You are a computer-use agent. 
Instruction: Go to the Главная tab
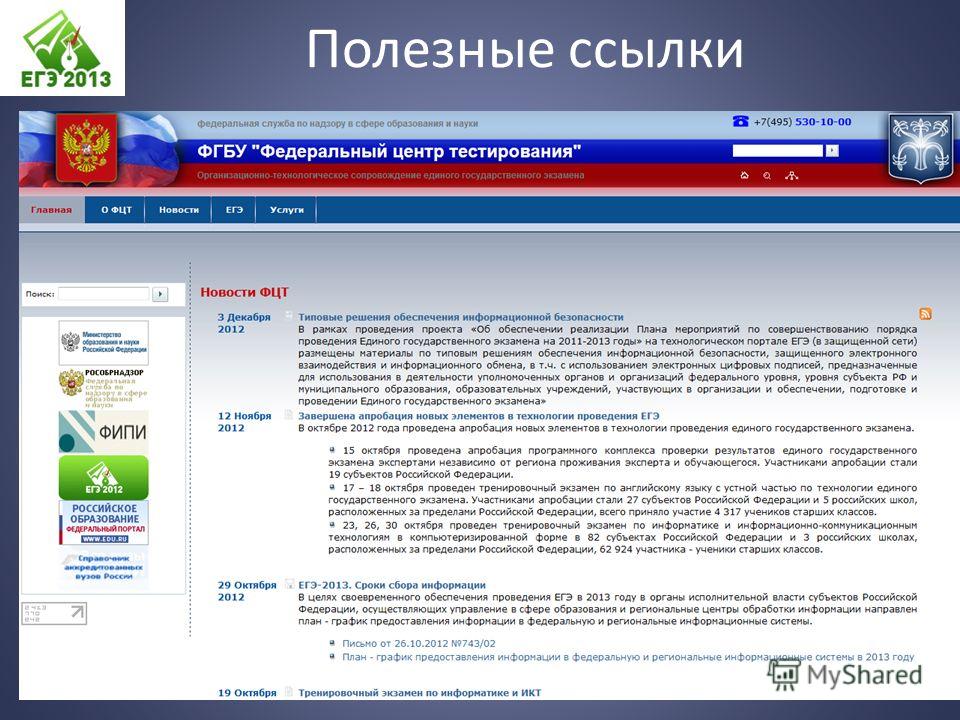point(51,210)
